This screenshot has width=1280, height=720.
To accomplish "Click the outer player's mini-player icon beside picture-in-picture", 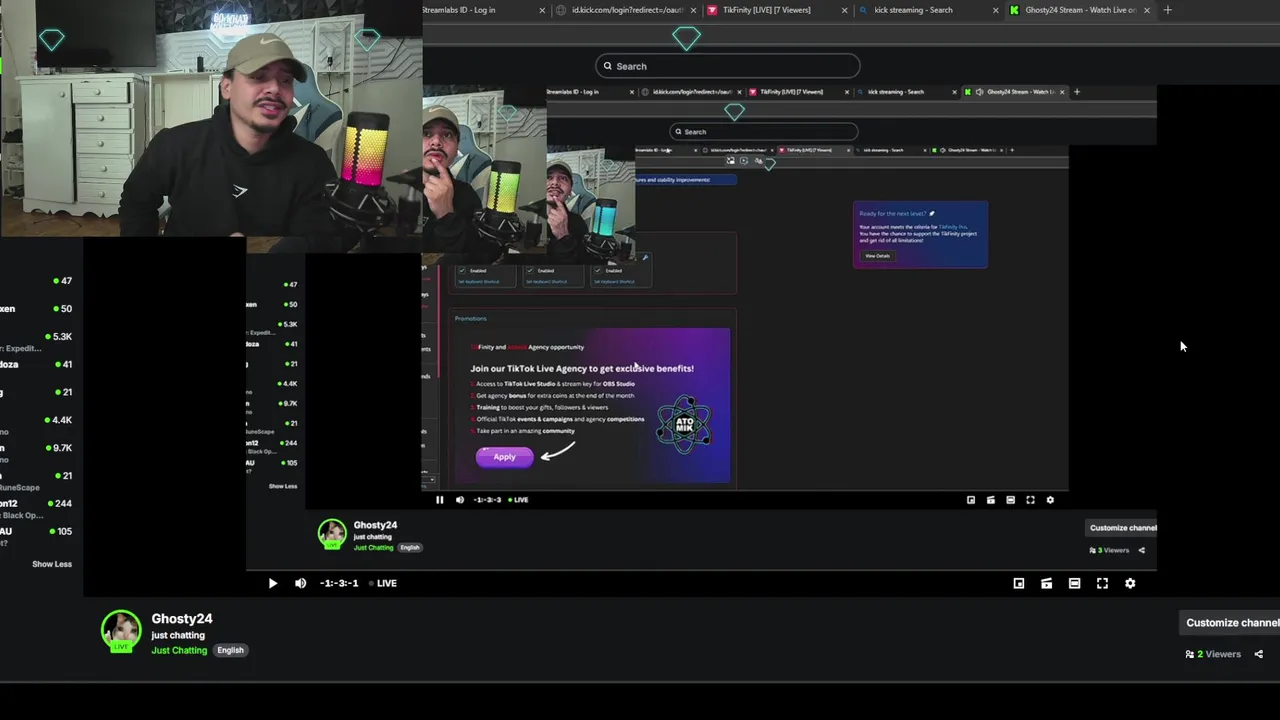I will [x=1047, y=583].
